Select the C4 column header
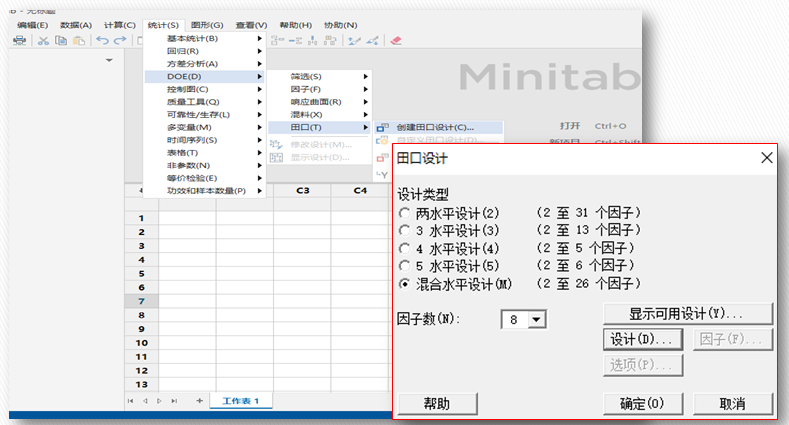This screenshot has height=425, width=789. [360, 191]
